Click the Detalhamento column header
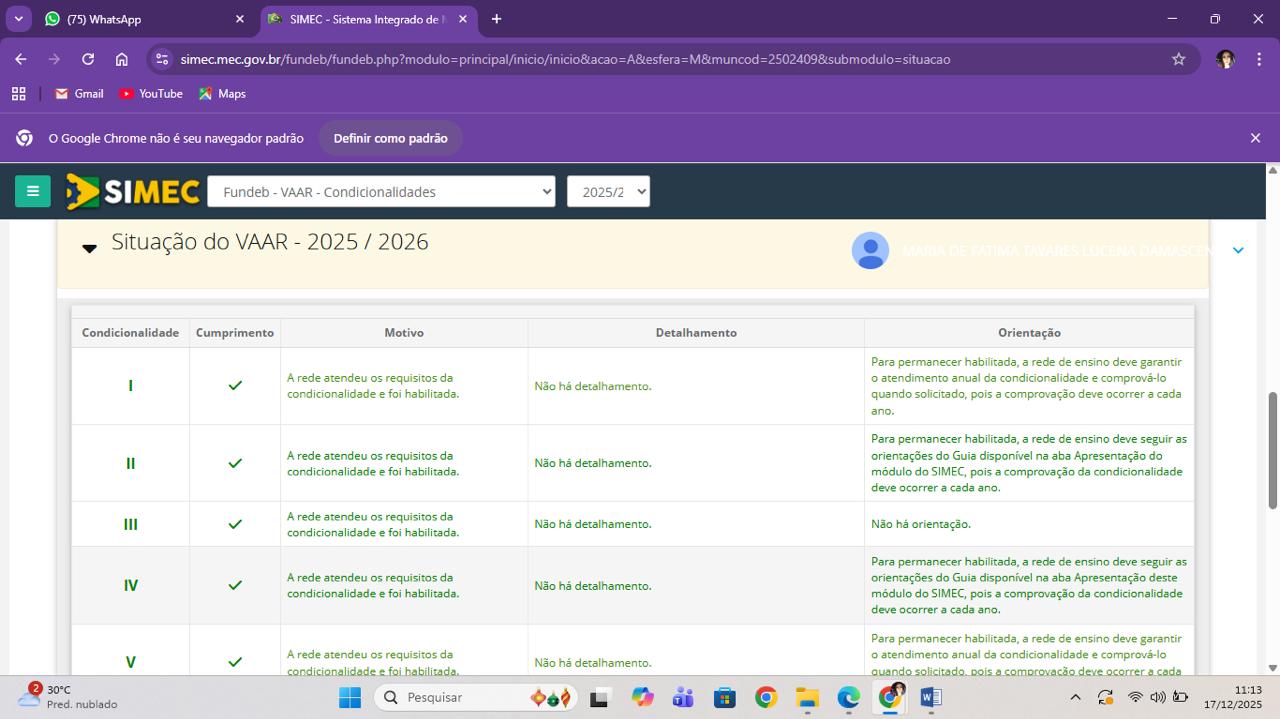Viewport: 1280px width, 719px height. coord(696,332)
